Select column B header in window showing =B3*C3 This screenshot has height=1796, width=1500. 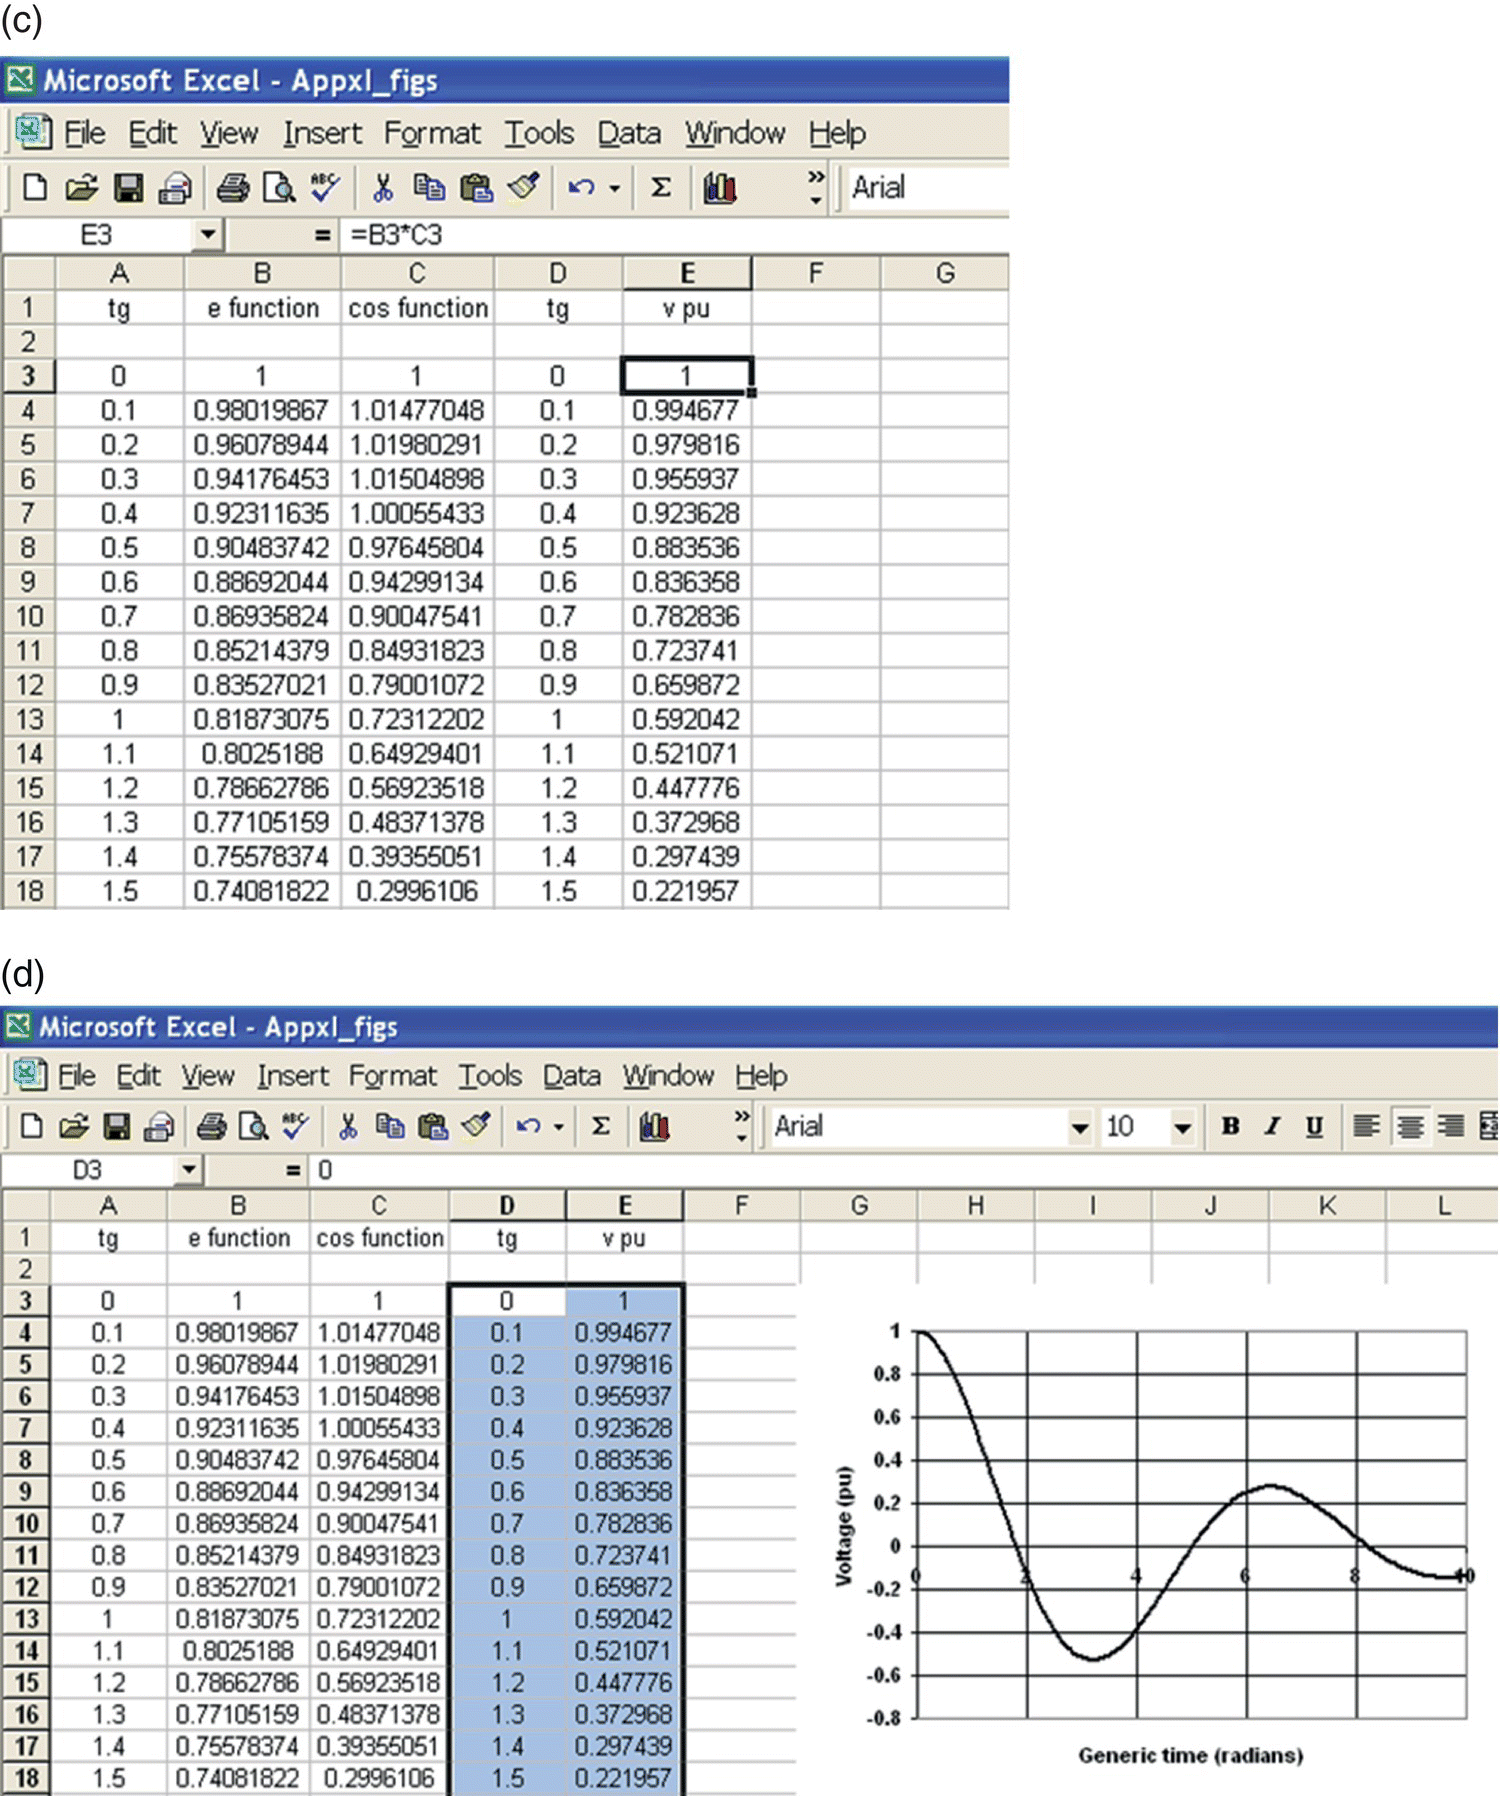[x=262, y=273]
